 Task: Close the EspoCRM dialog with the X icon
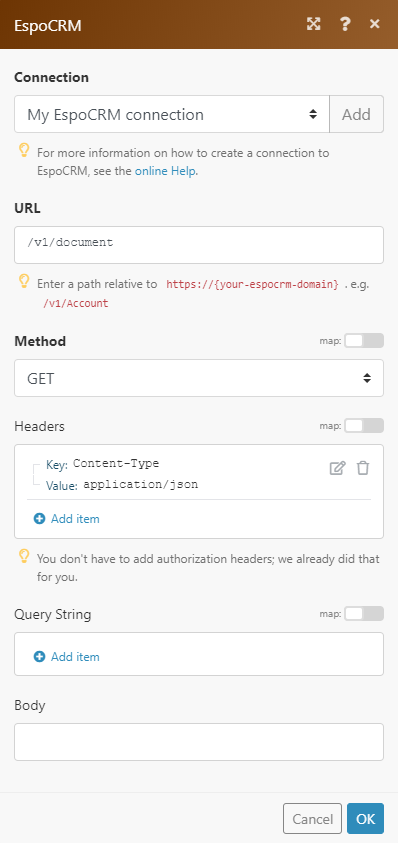coord(375,24)
